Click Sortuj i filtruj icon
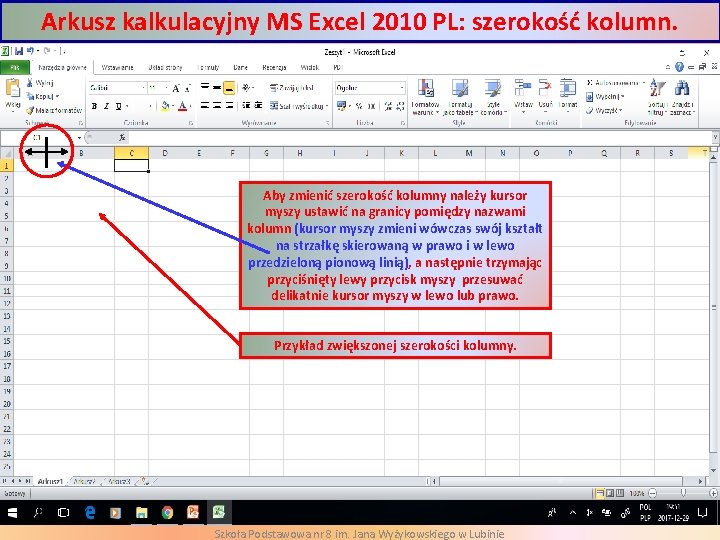720x540 pixels. [658, 89]
